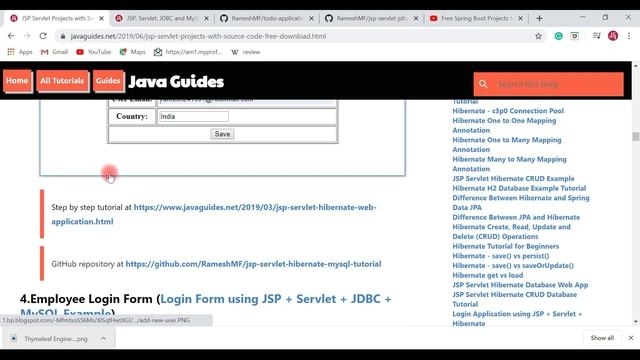Open the Maps bookmark
640x360 pixels.
[x=132, y=52]
